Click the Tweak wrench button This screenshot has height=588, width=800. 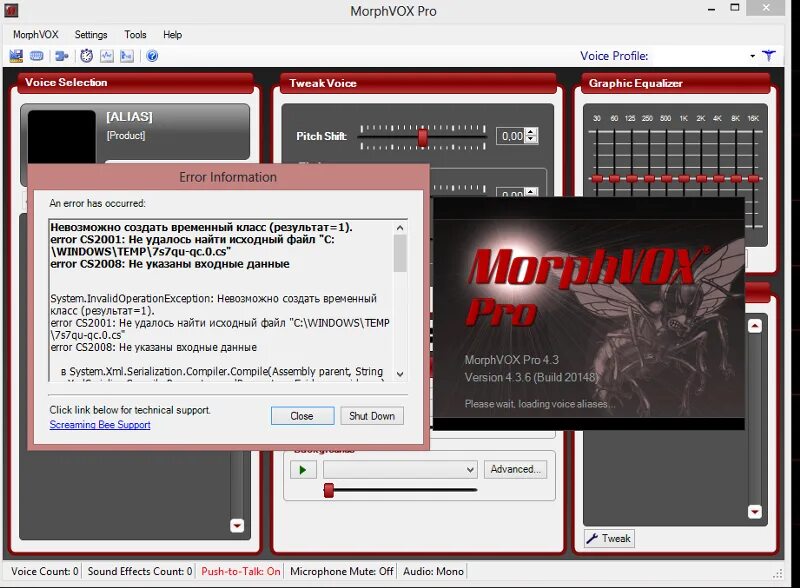(x=609, y=538)
